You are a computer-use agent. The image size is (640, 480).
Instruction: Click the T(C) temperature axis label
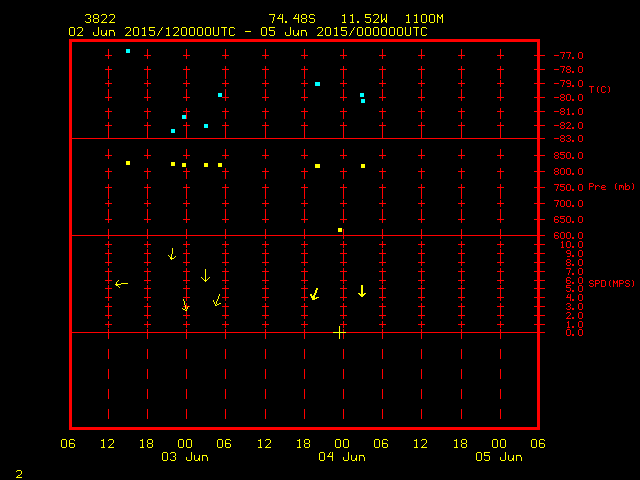click(600, 90)
